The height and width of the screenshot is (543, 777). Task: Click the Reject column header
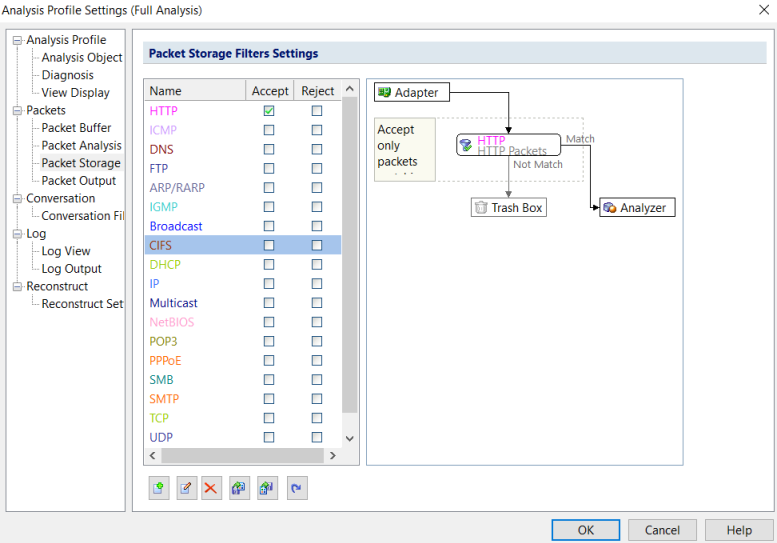[318, 91]
